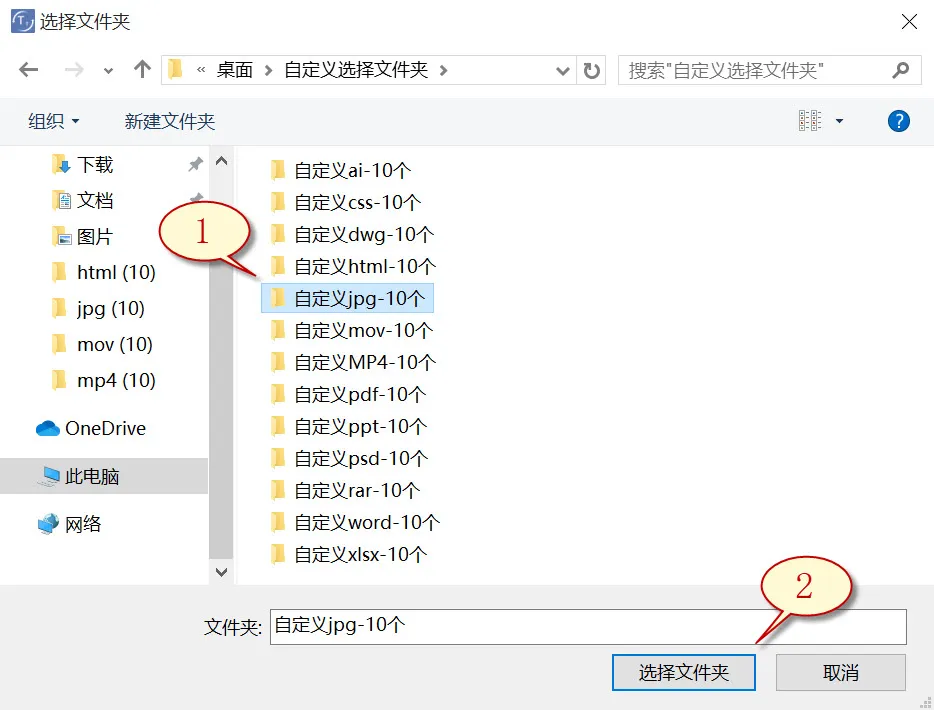
Task: Click the 桌面 breadcrumb item
Action: 237,70
